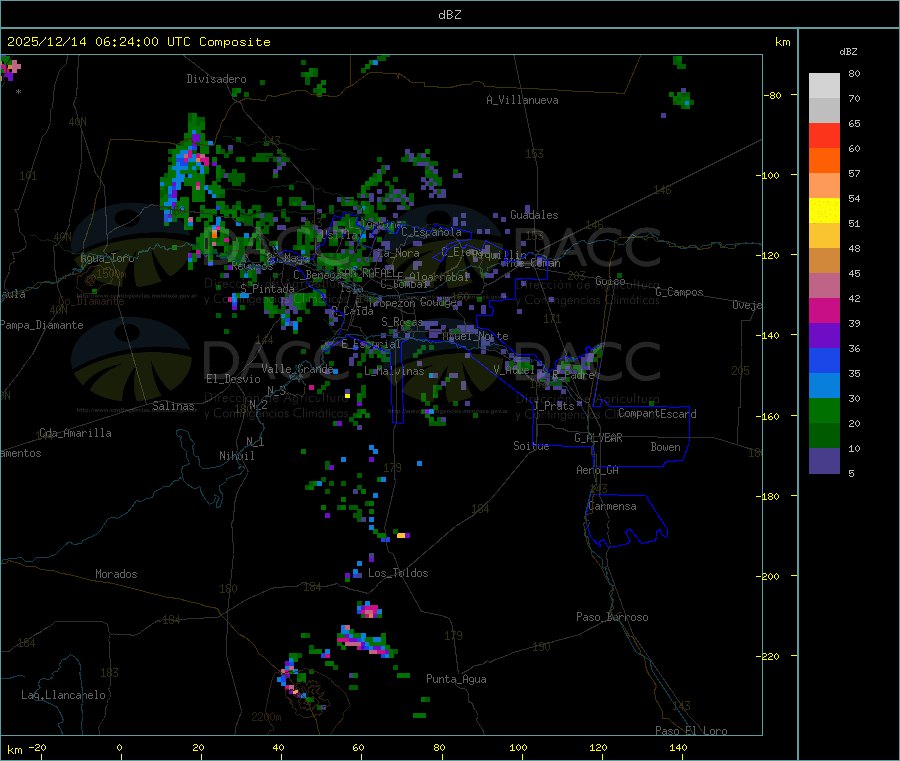
Task: Click the Divisadero map label
Action: tap(216, 79)
